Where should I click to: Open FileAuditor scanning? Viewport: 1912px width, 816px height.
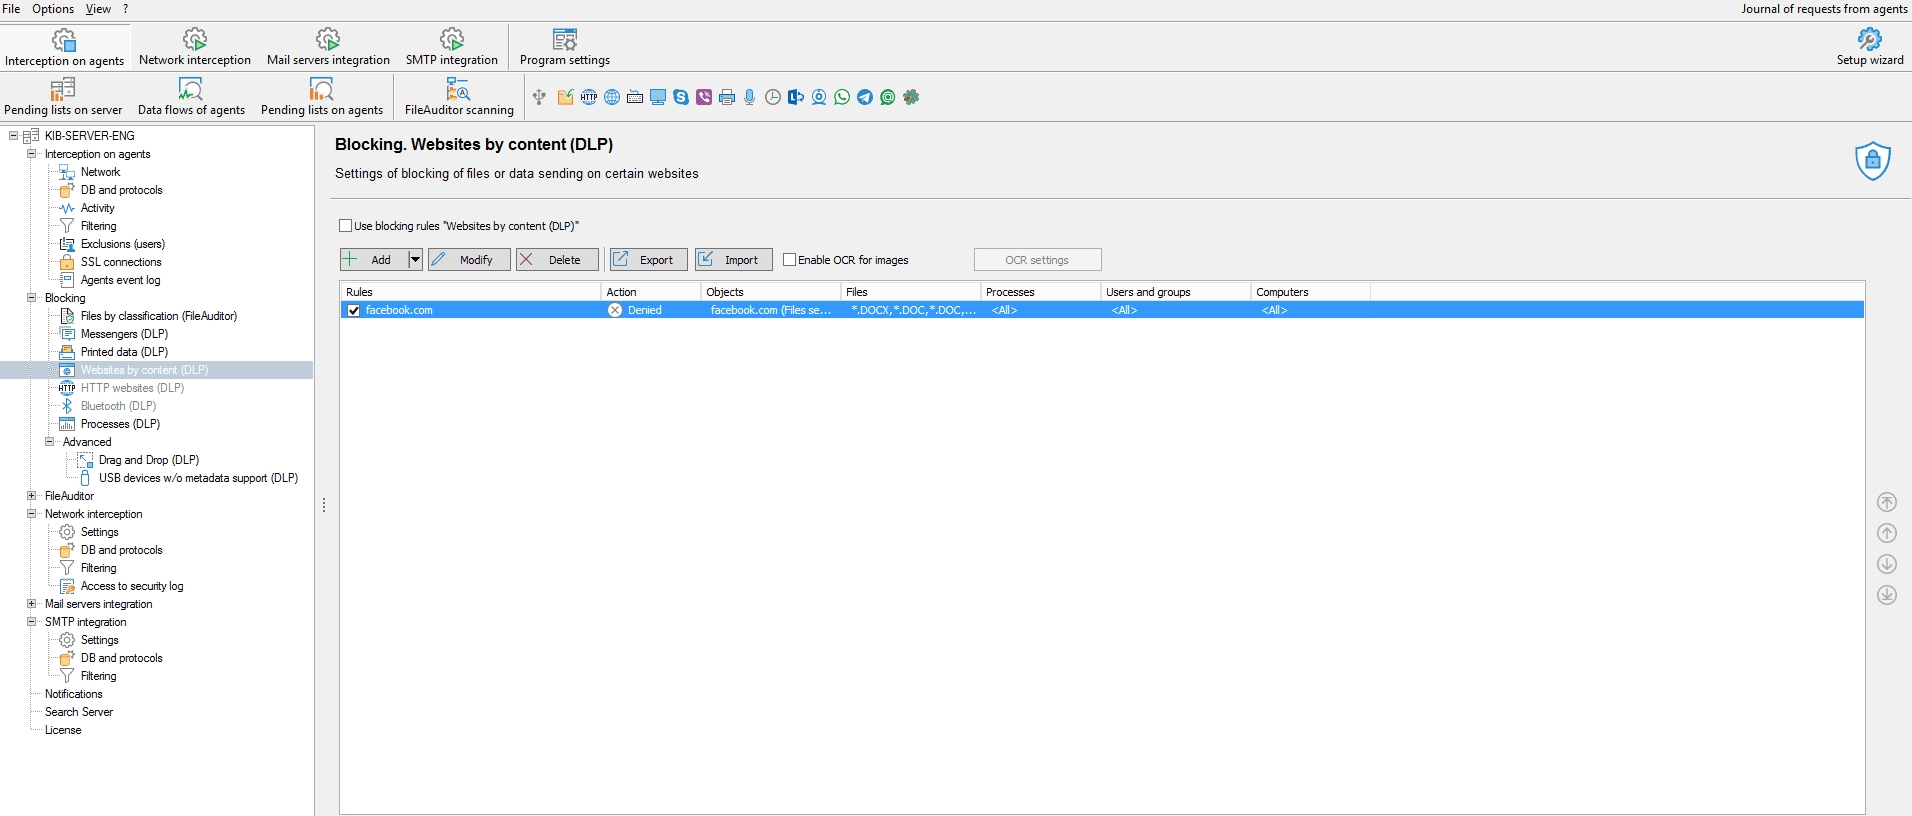(x=459, y=97)
